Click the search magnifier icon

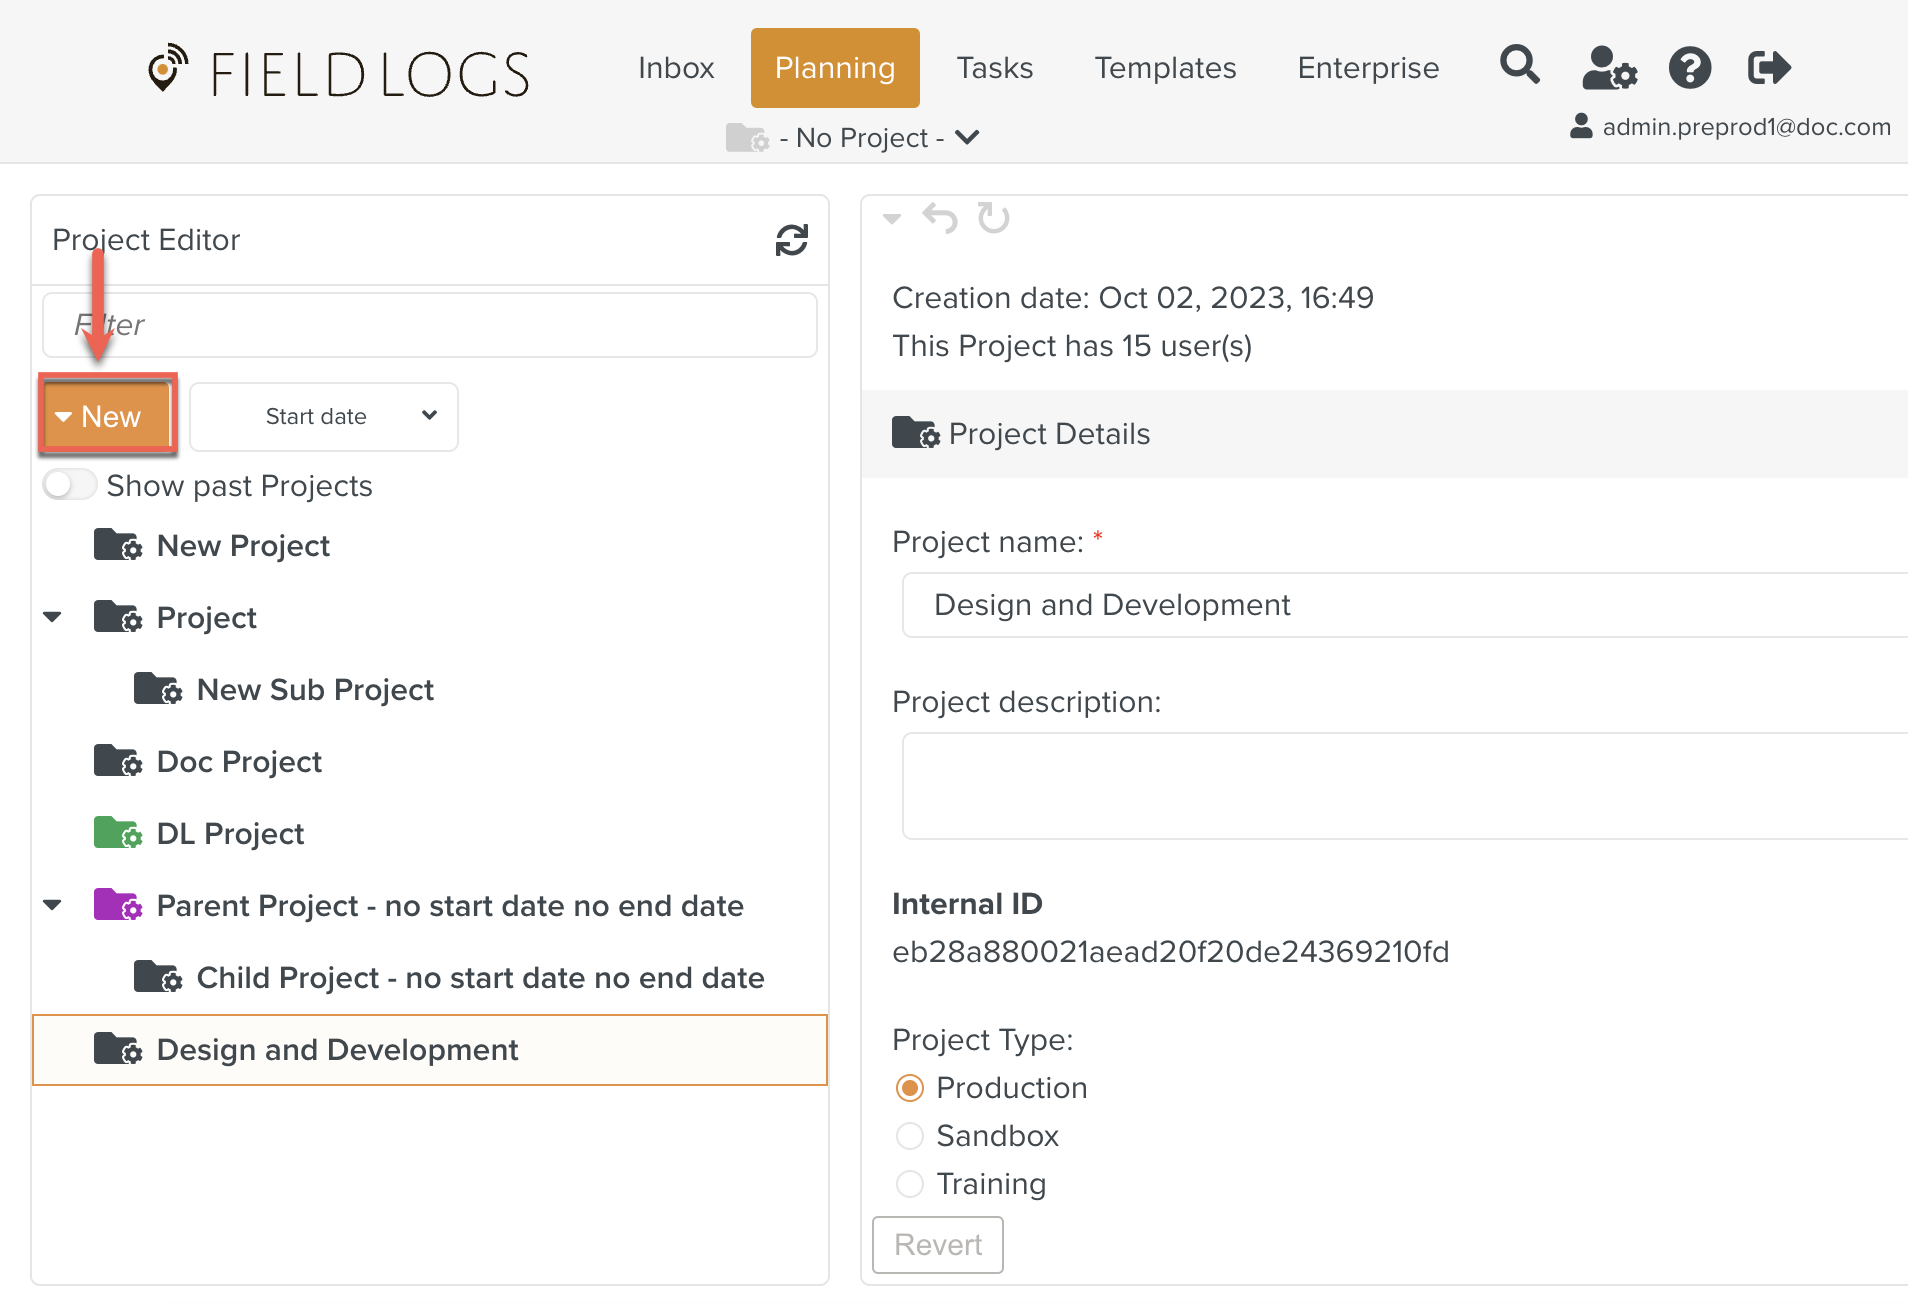pos(1519,66)
